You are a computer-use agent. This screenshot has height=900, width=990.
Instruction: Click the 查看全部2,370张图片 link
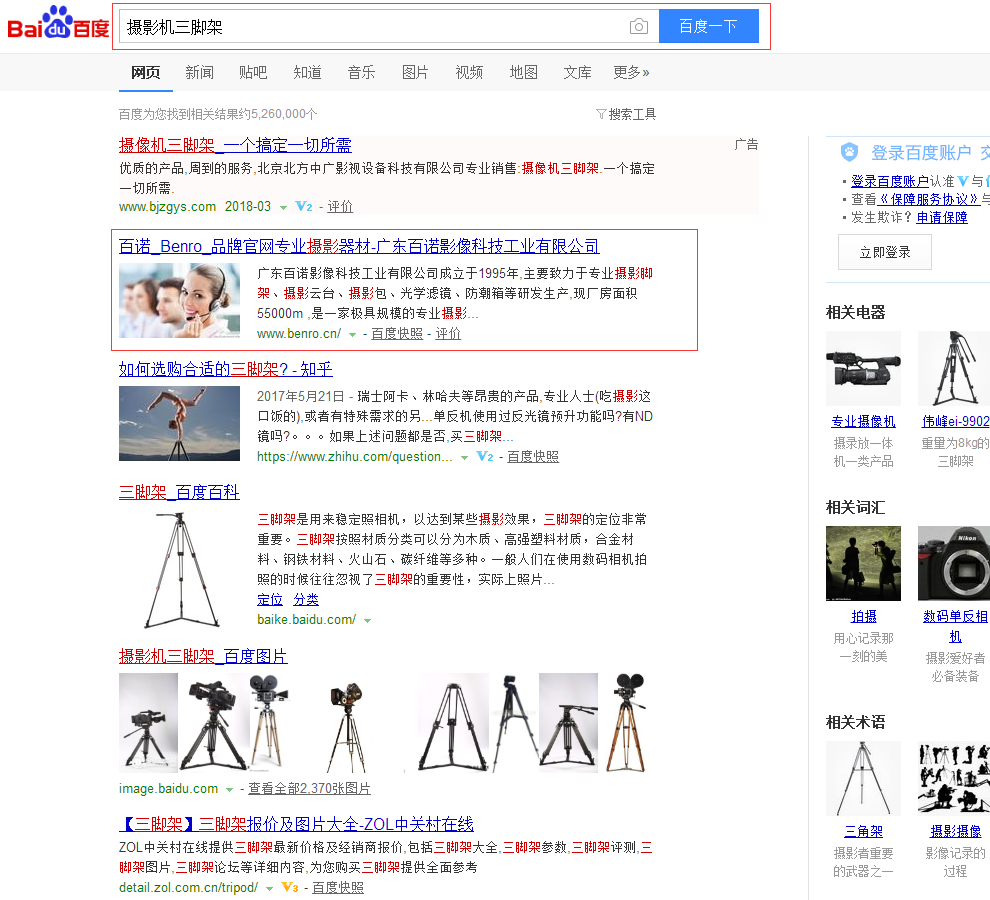pyautogui.click(x=309, y=789)
